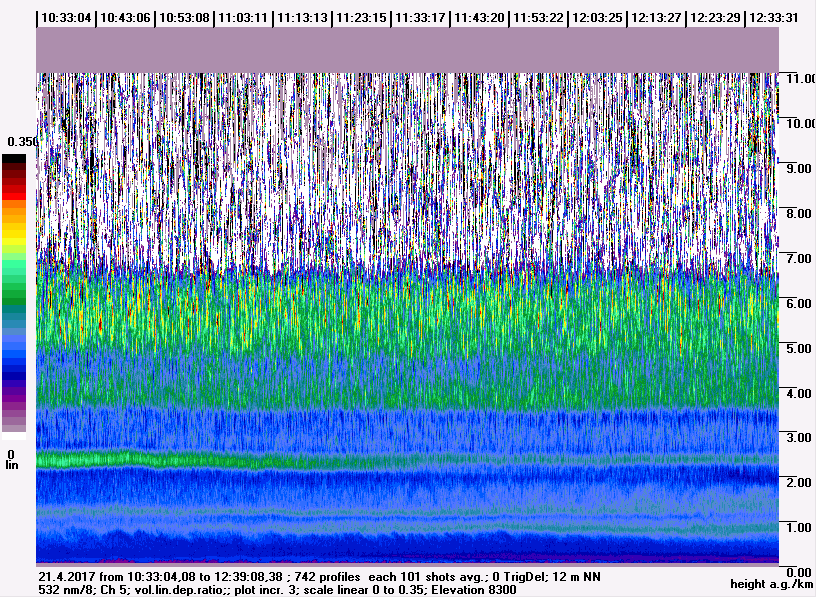Click the 12:23:29 time label

(715, 18)
